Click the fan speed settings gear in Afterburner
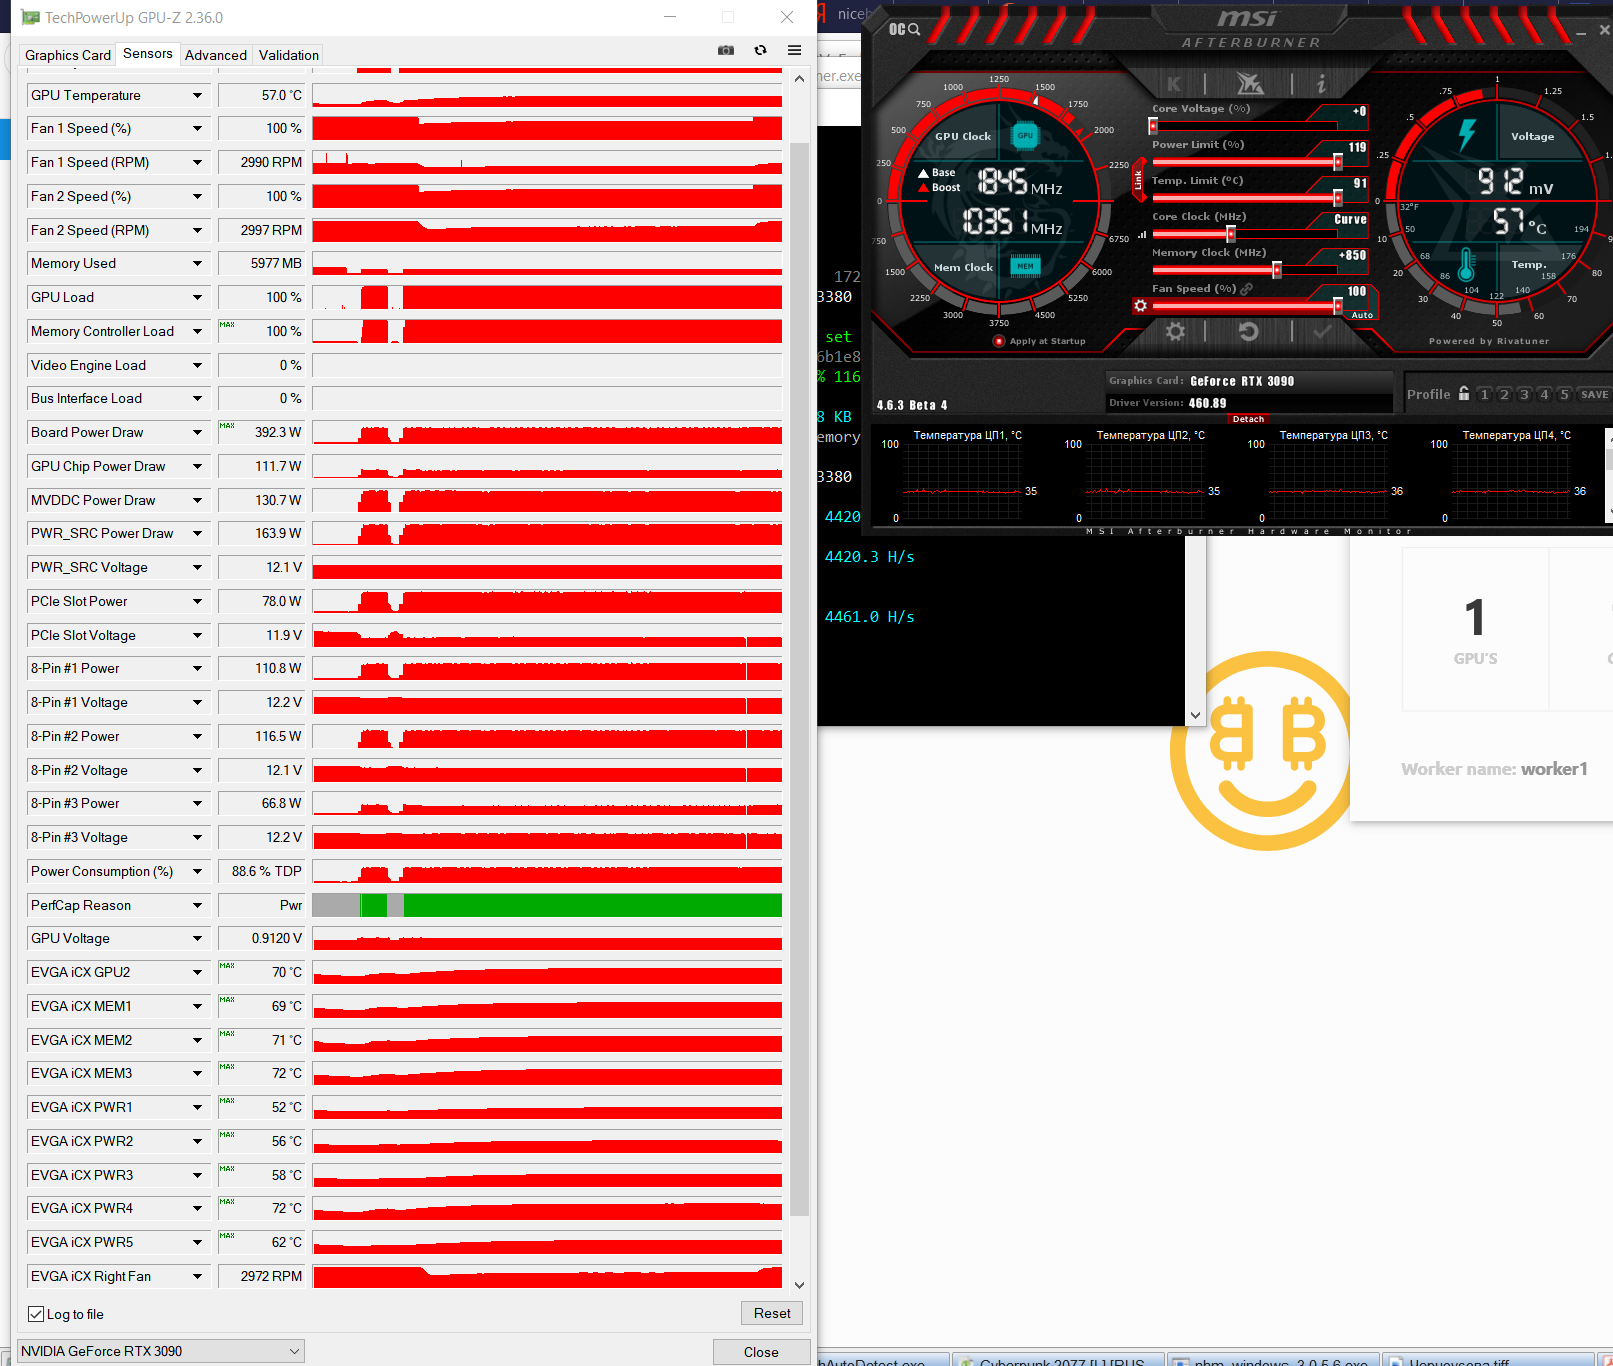This screenshot has width=1613, height=1366. coord(1140,305)
